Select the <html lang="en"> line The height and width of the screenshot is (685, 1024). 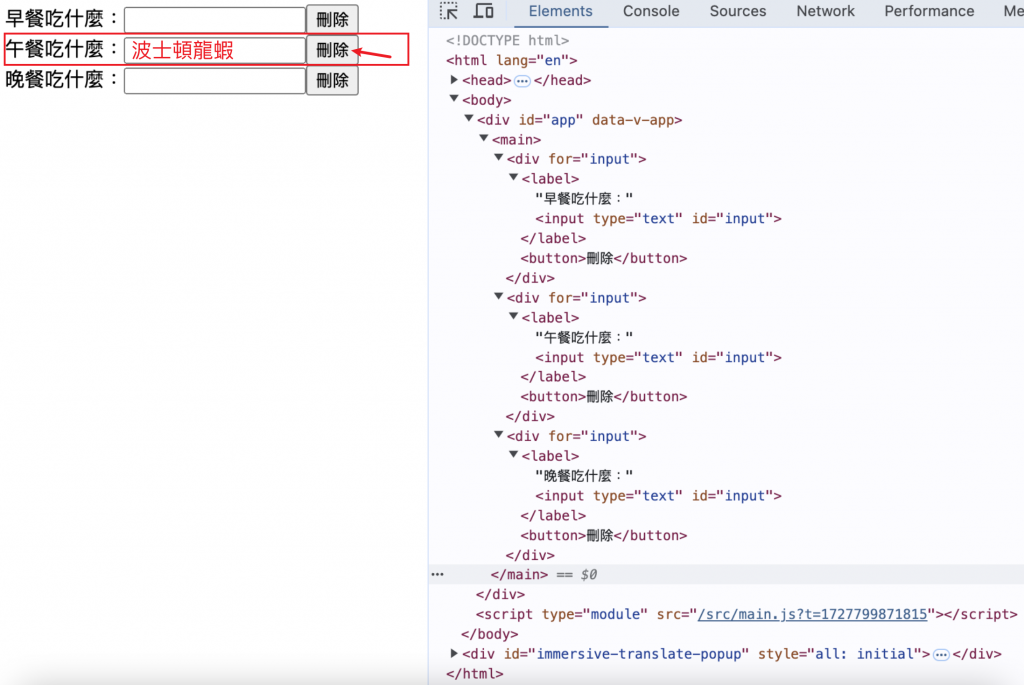tap(511, 61)
